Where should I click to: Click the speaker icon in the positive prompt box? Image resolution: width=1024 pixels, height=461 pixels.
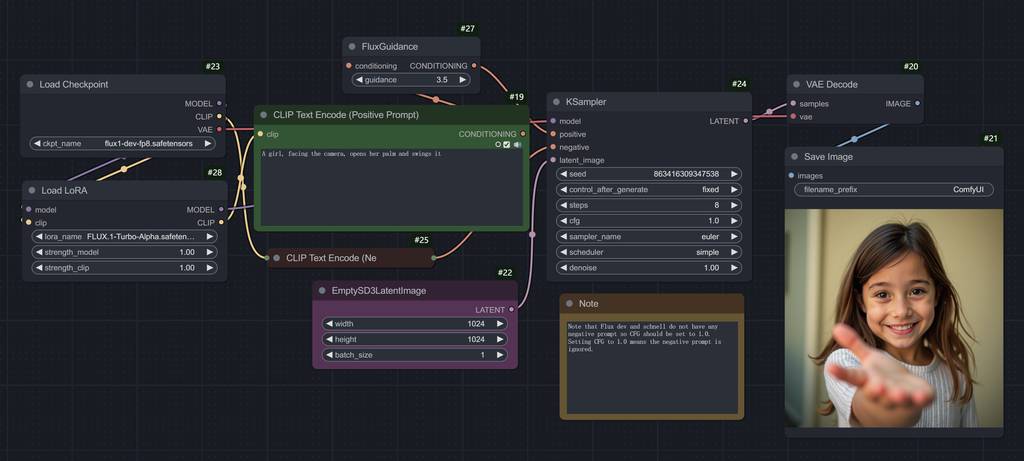pyautogui.click(x=517, y=145)
